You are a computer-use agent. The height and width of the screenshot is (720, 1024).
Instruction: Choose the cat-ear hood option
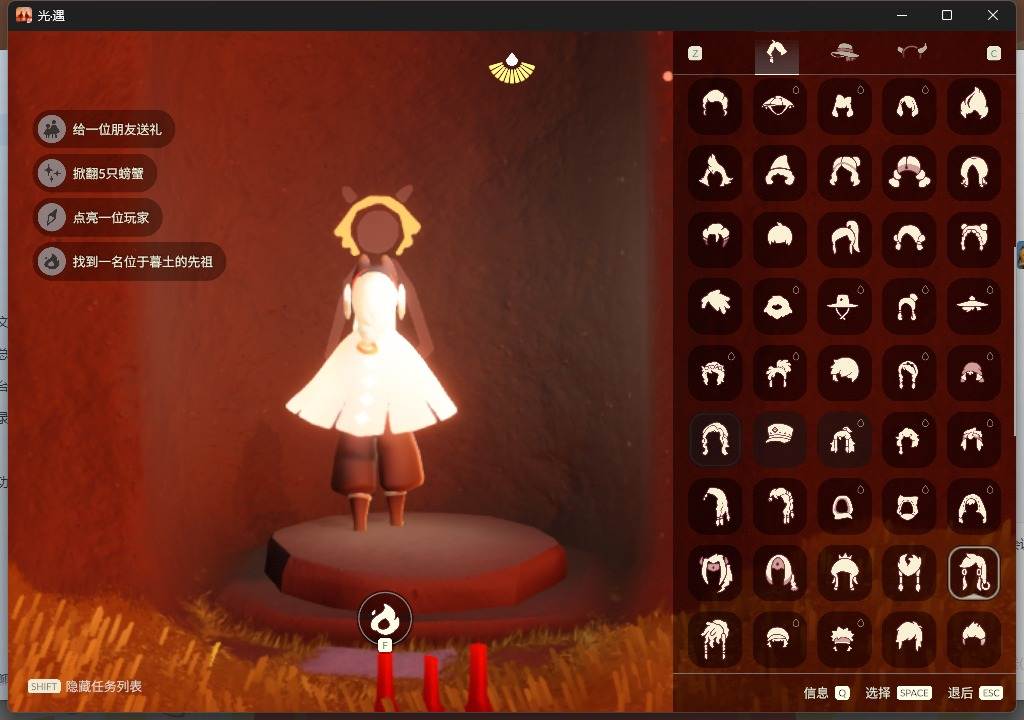[x=908, y=506]
